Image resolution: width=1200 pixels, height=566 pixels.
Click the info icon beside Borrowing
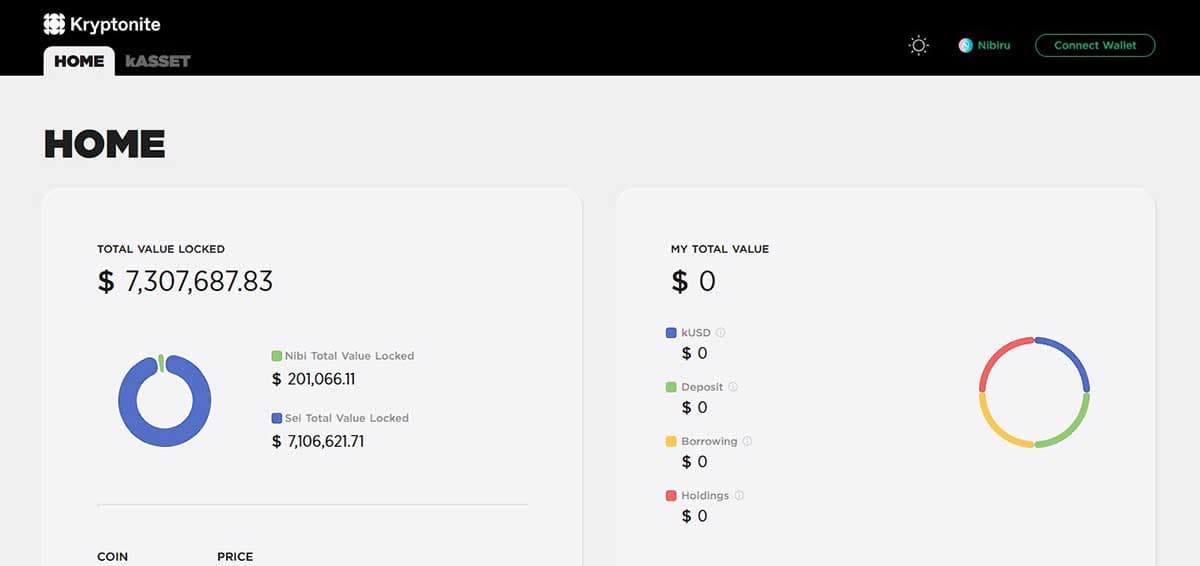(747, 441)
